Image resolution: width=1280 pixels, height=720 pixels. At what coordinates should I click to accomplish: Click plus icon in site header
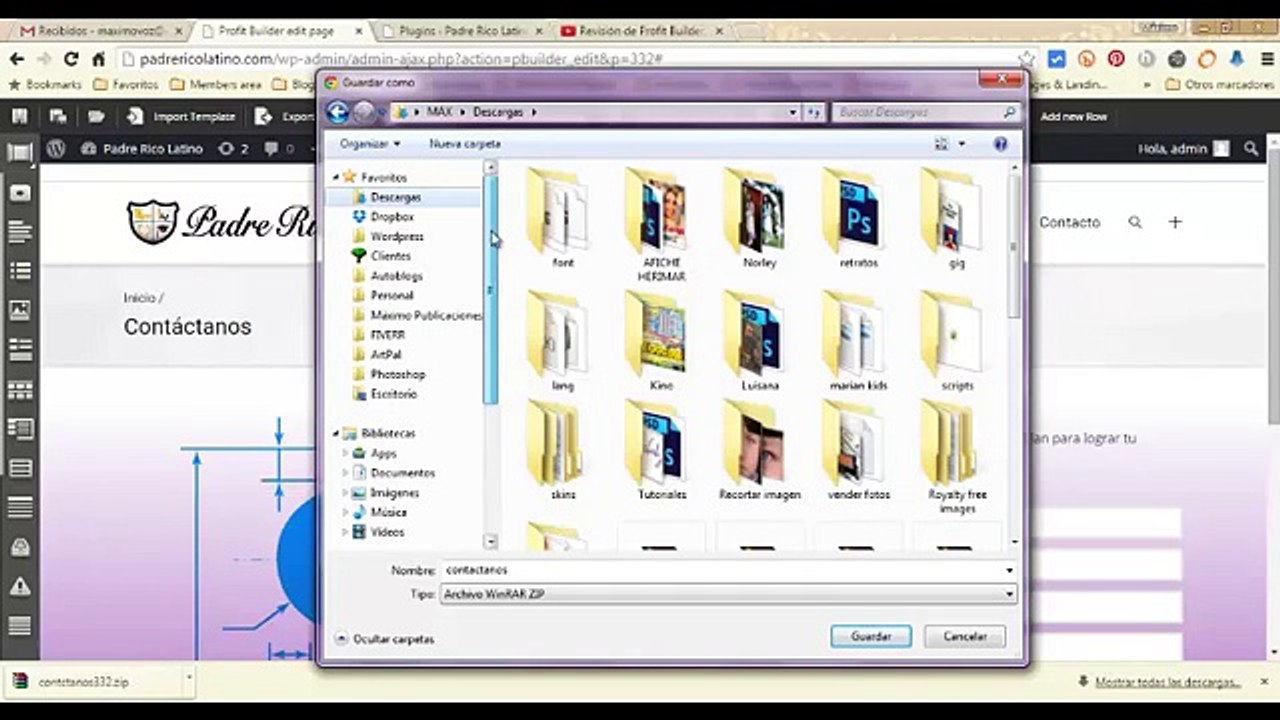(x=1175, y=222)
